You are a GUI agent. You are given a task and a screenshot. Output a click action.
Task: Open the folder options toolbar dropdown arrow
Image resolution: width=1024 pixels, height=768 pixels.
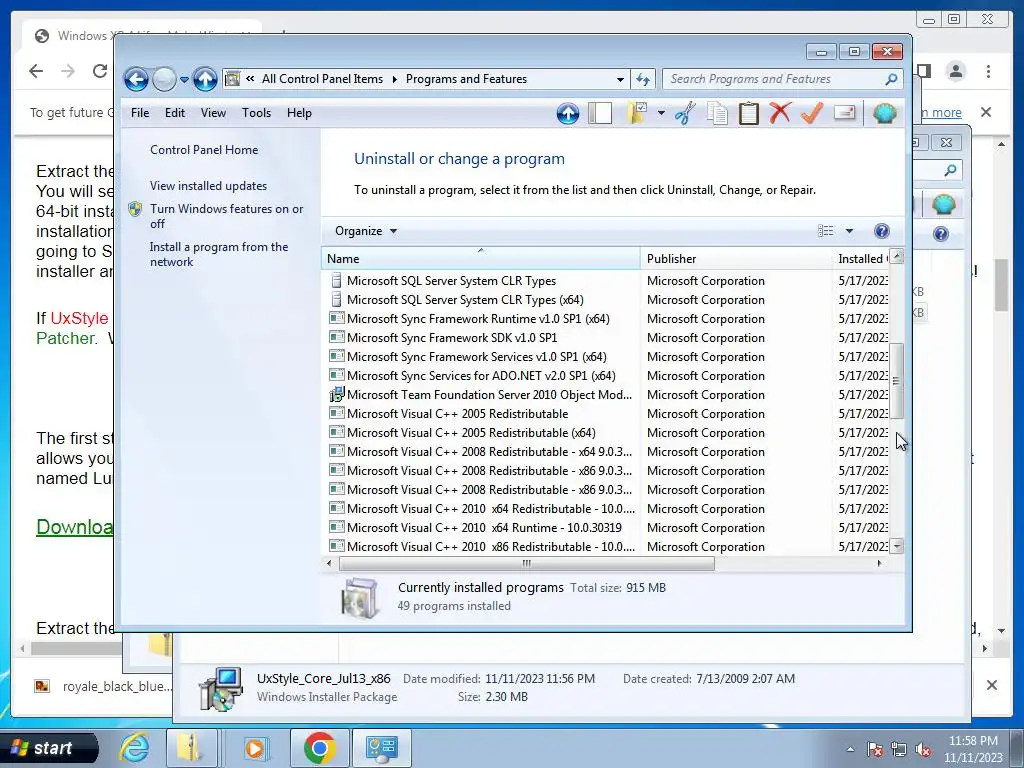coord(661,114)
